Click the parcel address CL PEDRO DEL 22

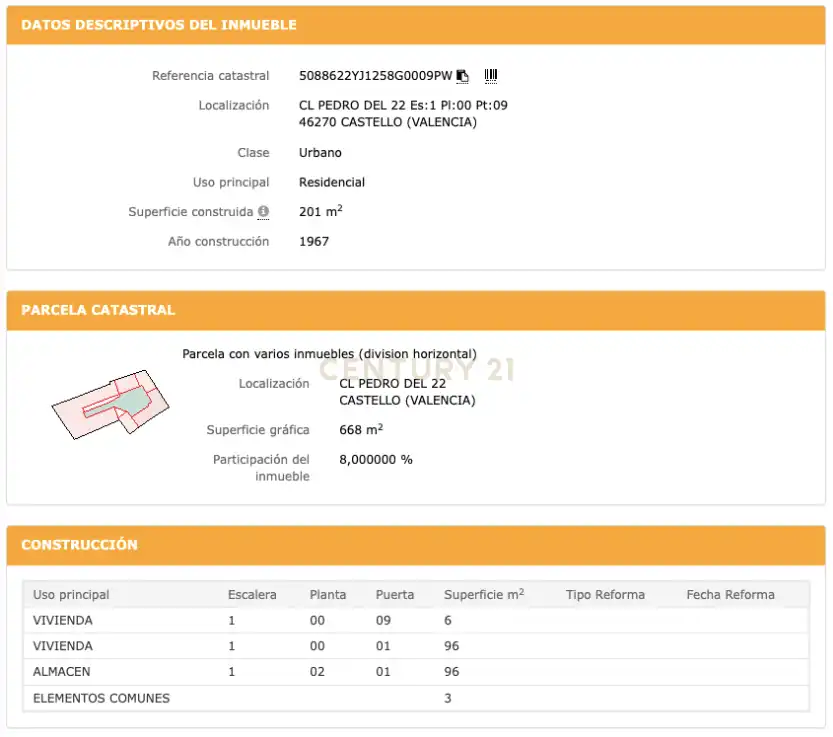(x=393, y=384)
